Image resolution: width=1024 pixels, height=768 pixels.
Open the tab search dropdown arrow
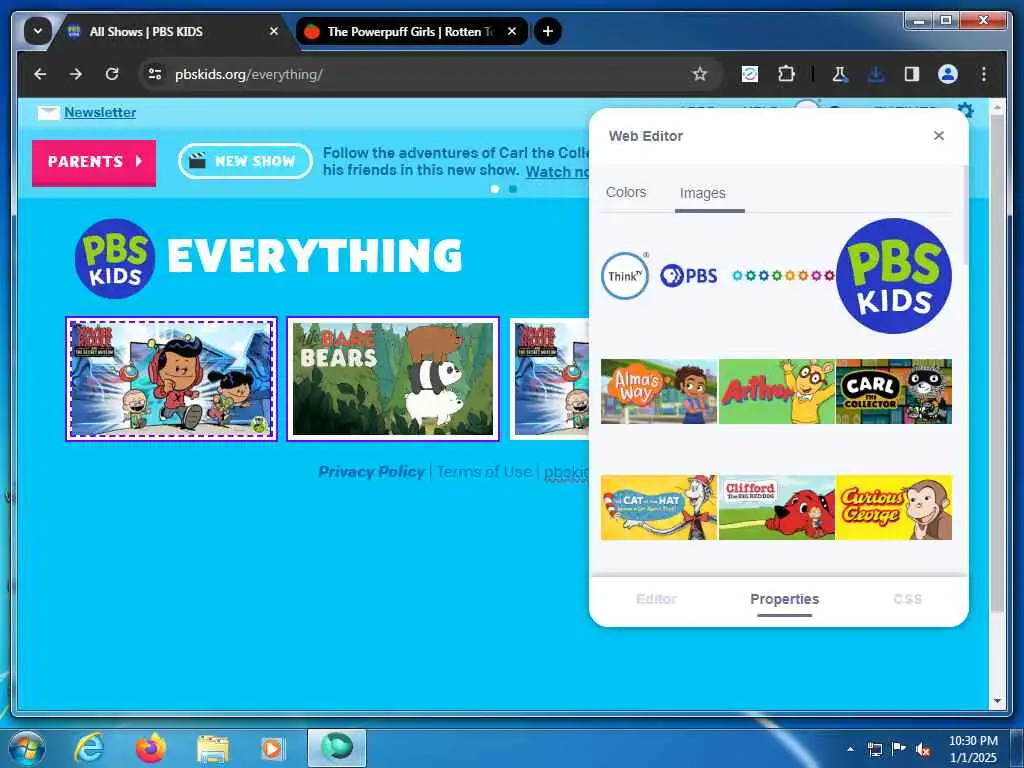coord(38,31)
